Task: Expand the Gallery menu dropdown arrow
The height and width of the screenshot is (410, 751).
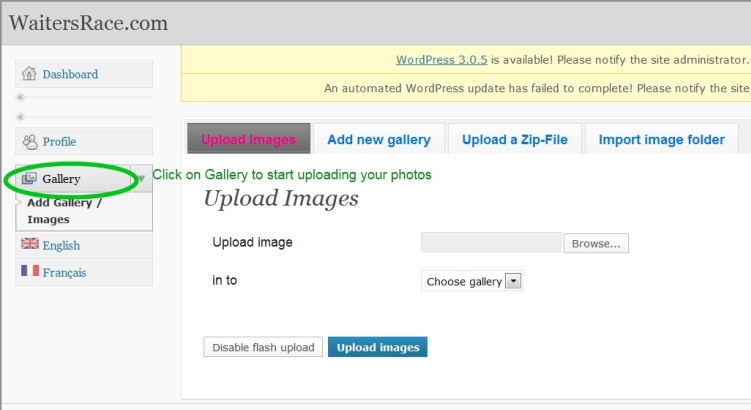Action: coord(141,179)
